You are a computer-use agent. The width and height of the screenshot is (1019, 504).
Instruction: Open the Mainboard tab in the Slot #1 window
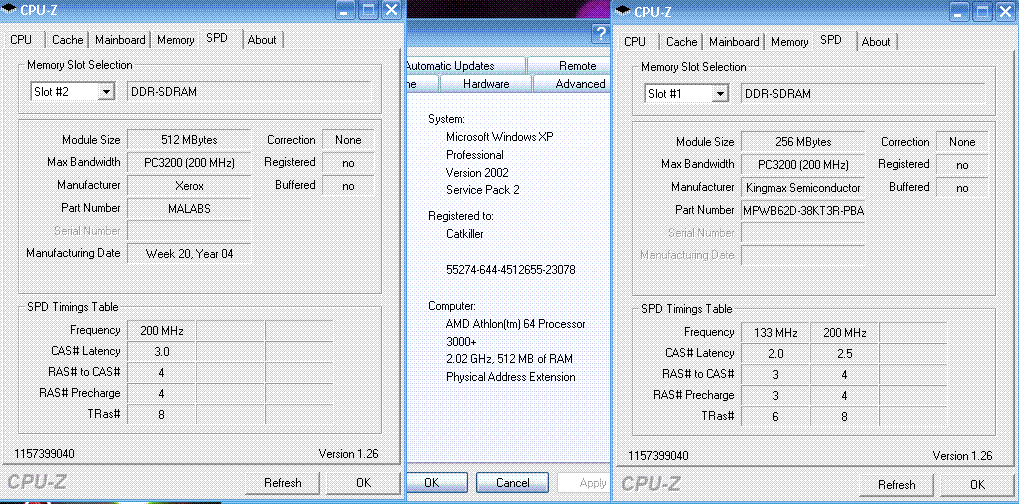pyautogui.click(x=734, y=42)
